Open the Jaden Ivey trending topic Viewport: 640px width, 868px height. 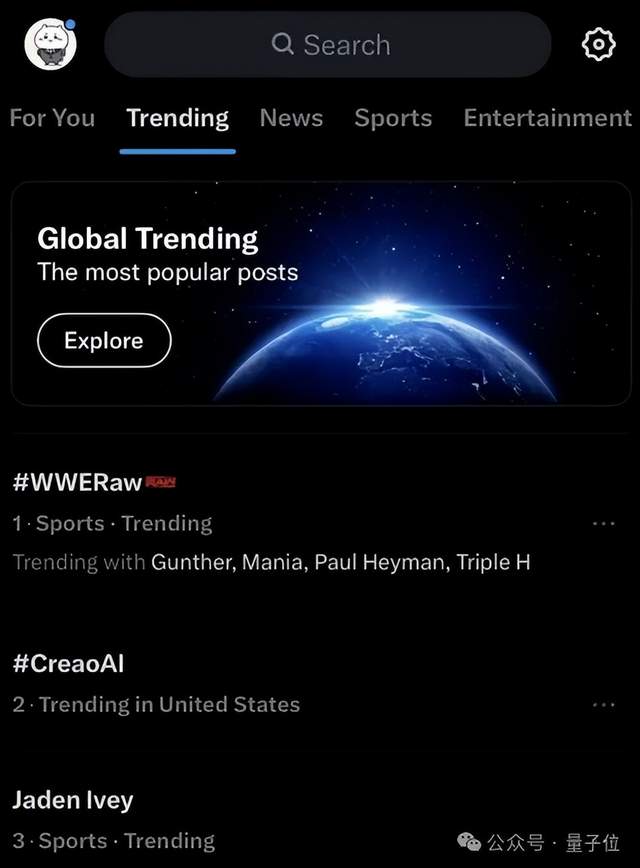72,800
